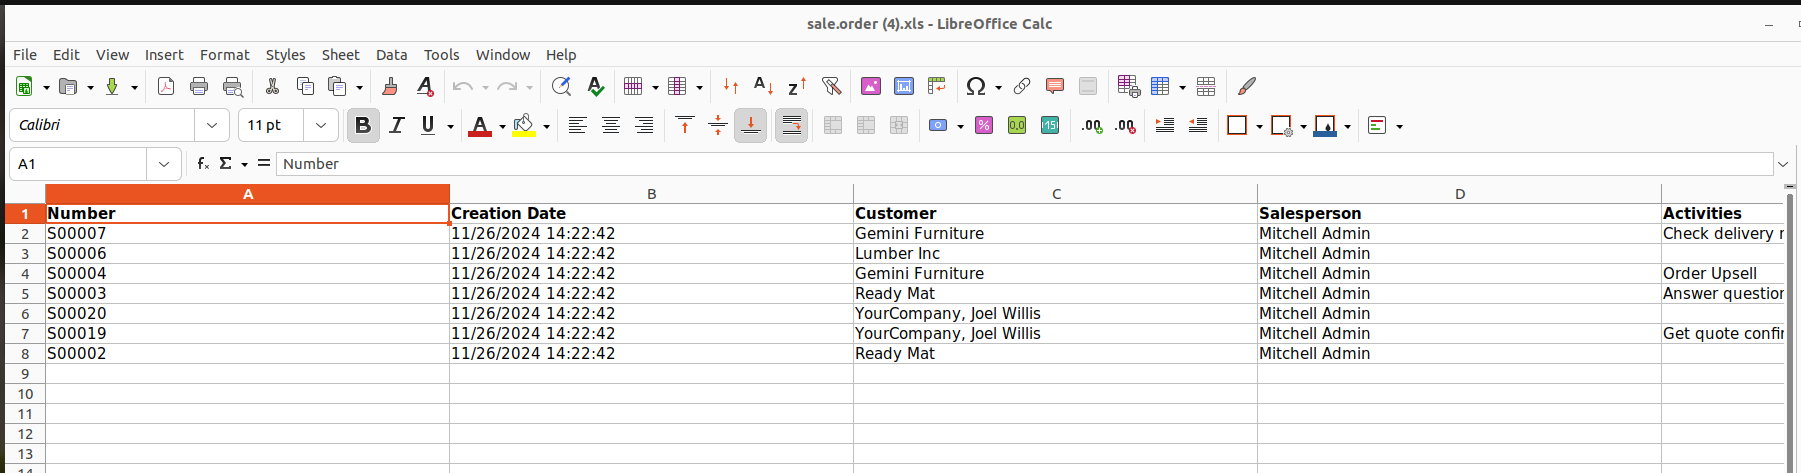Open the Calibri font name dropdown
Image resolution: width=1801 pixels, height=473 pixels.
pyautogui.click(x=211, y=125)
